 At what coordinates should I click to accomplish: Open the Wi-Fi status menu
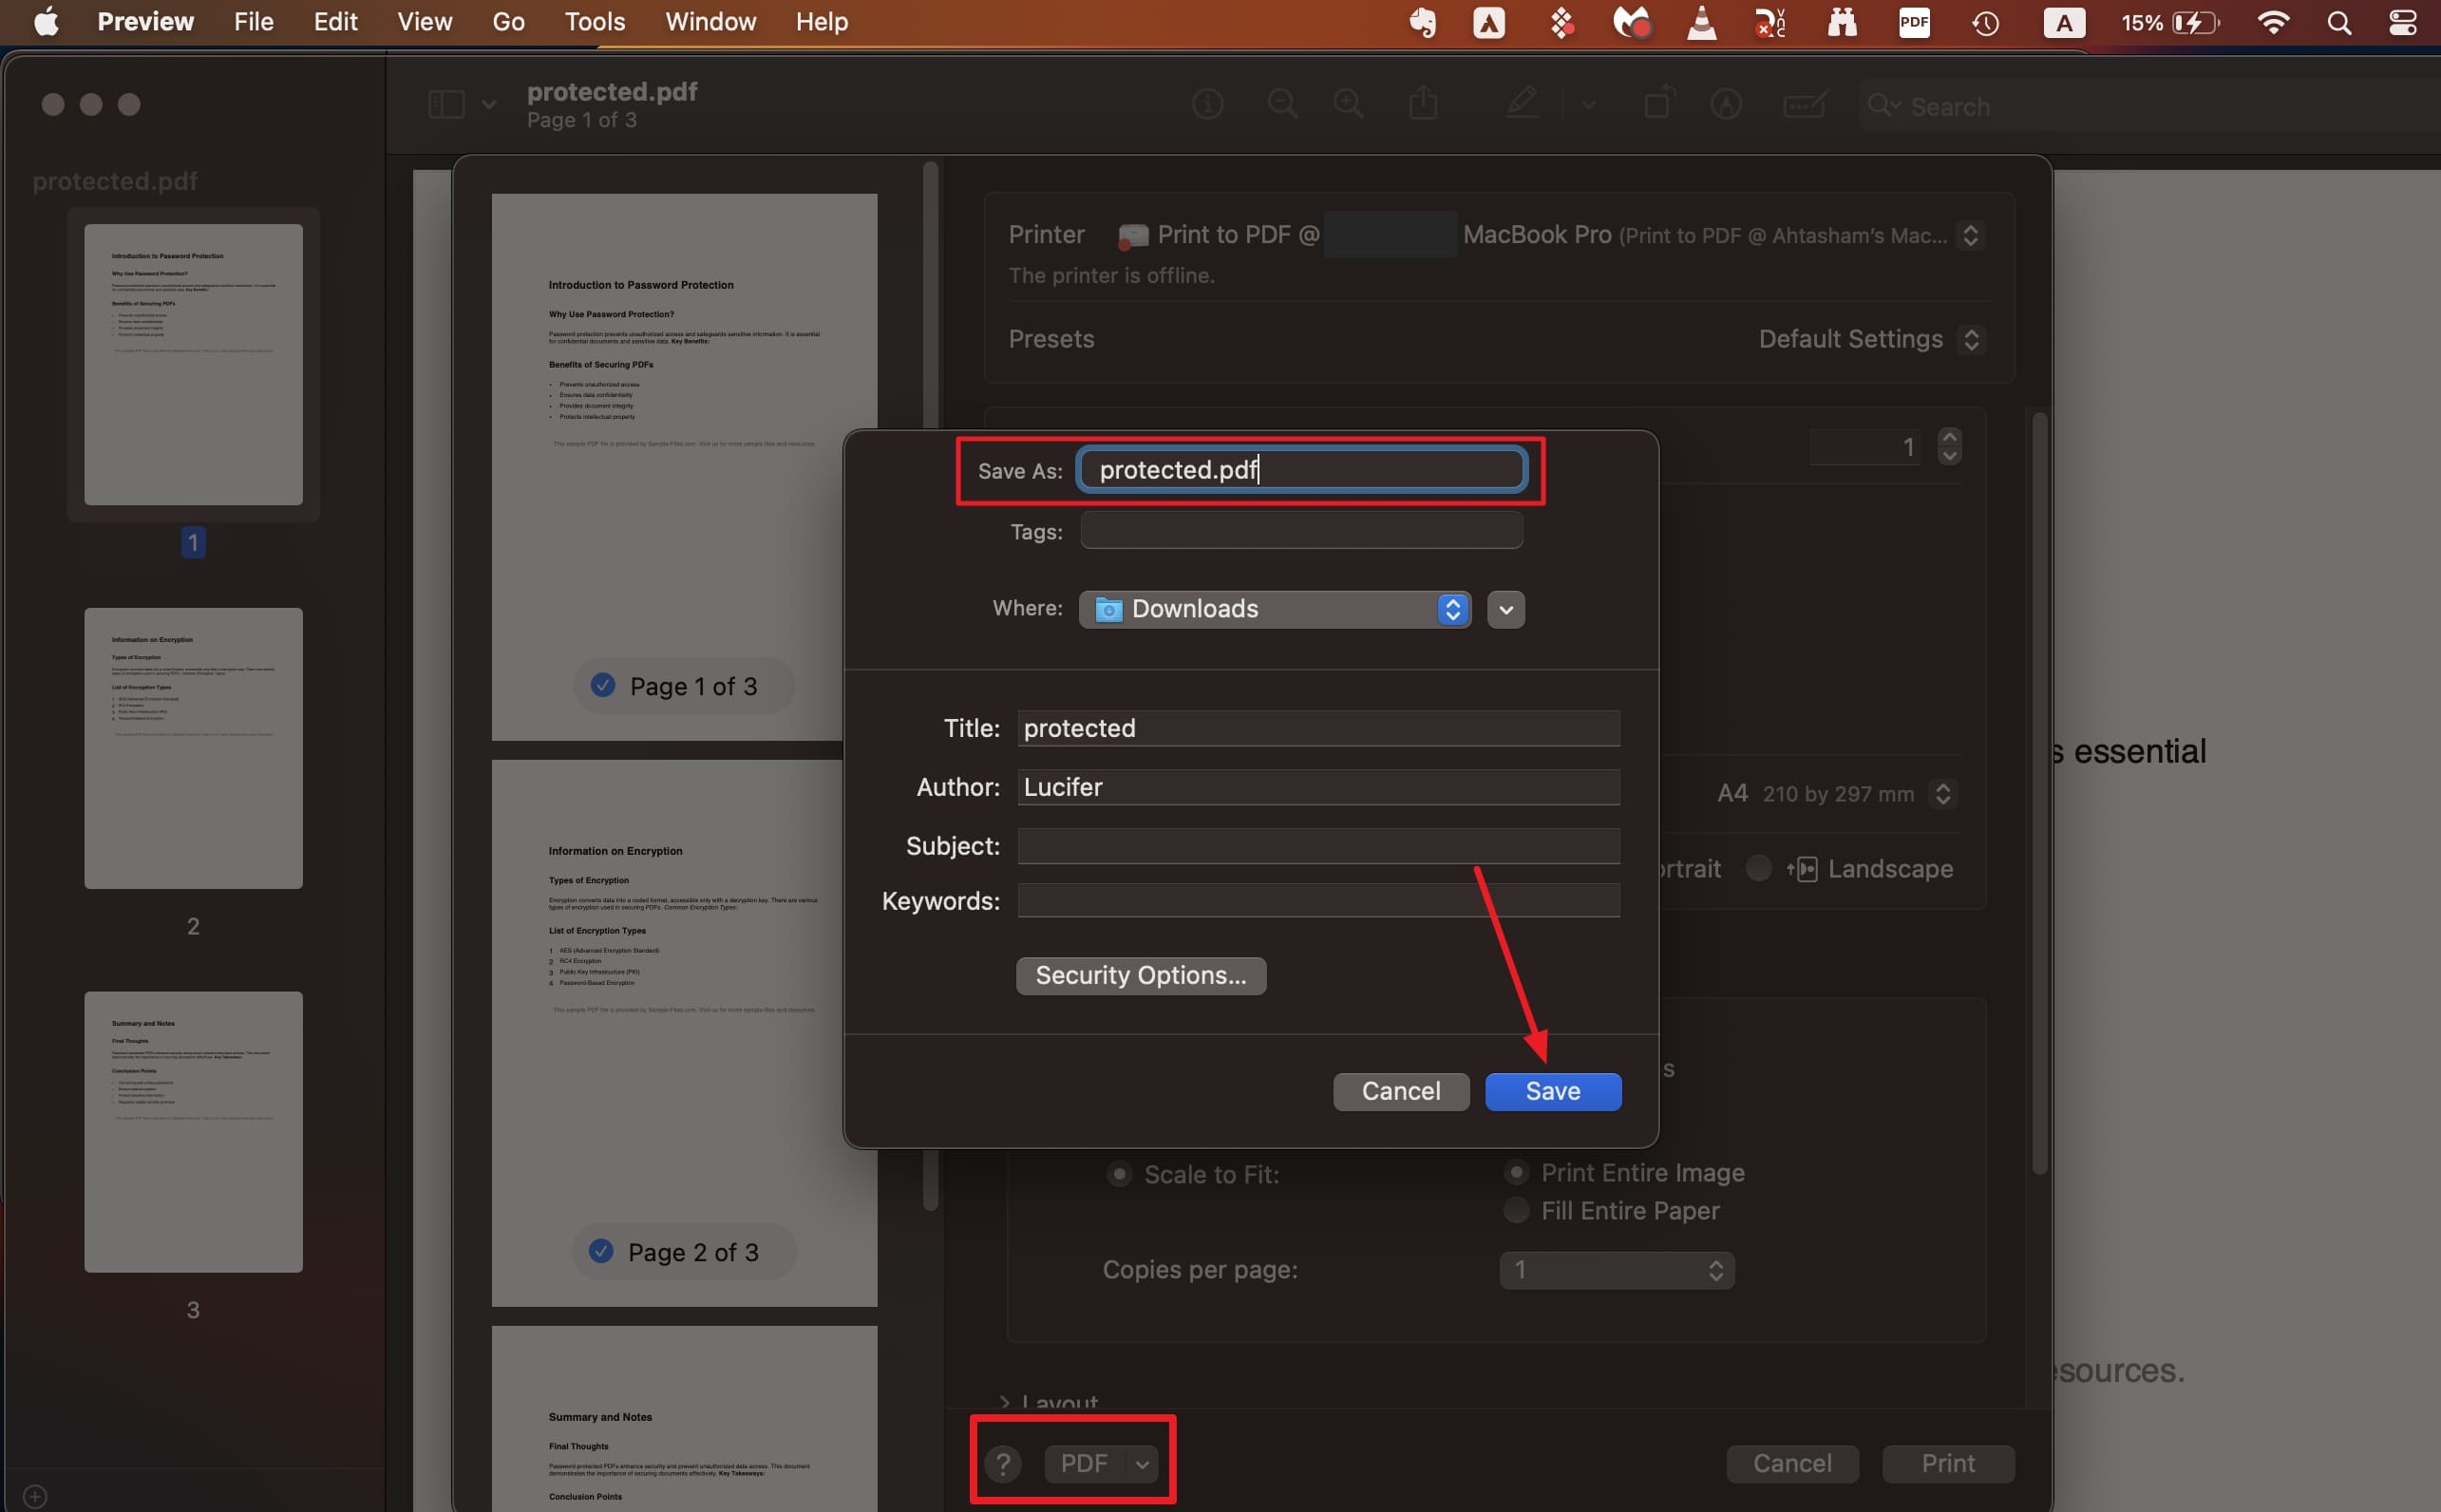[2273, 22]
